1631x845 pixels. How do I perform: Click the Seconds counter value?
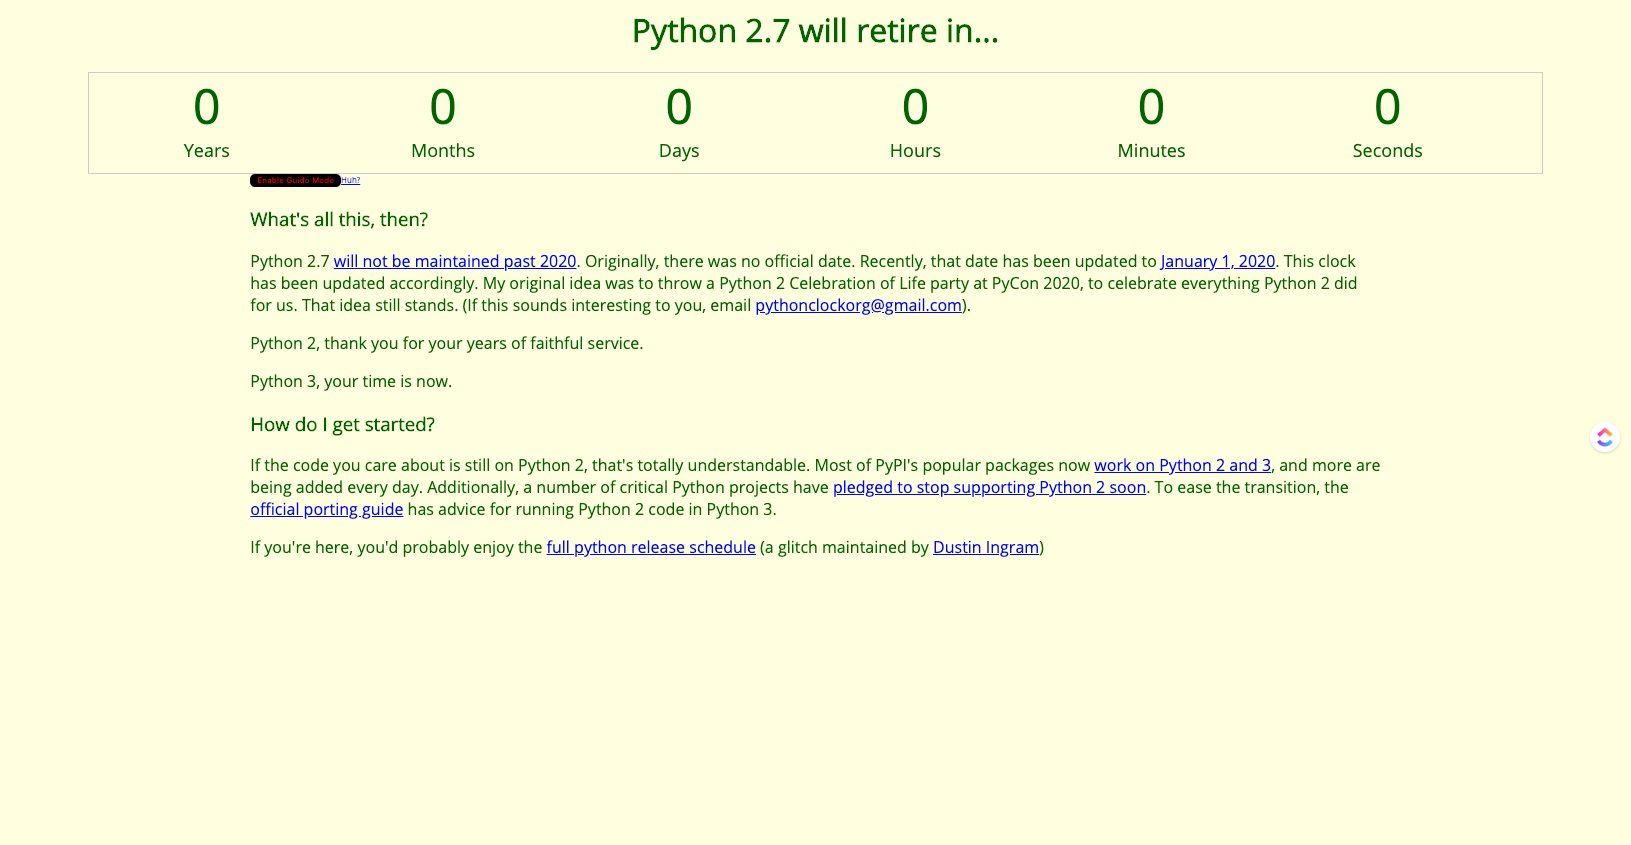[1387, 107]
